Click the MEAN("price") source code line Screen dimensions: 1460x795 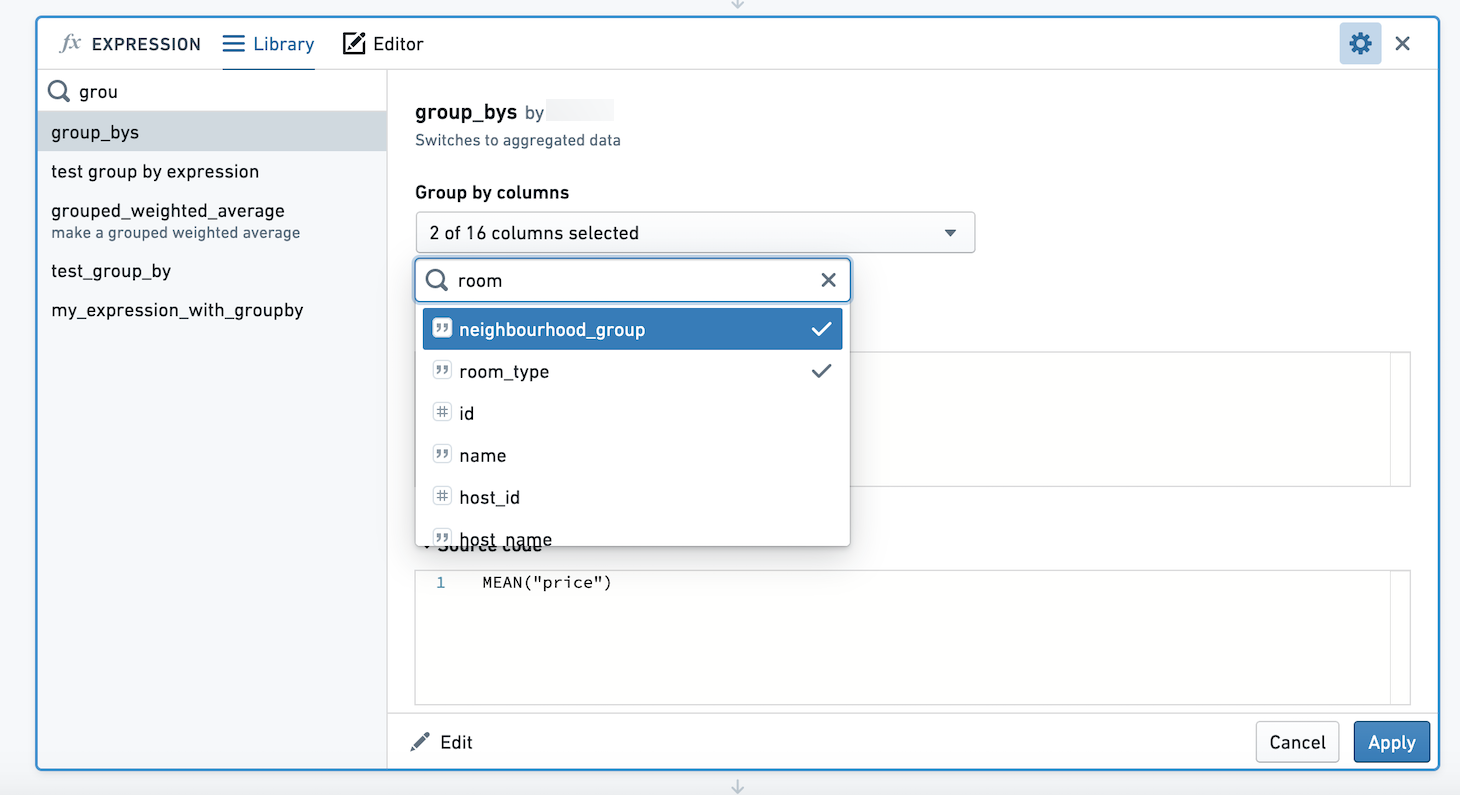coord(547,582)
